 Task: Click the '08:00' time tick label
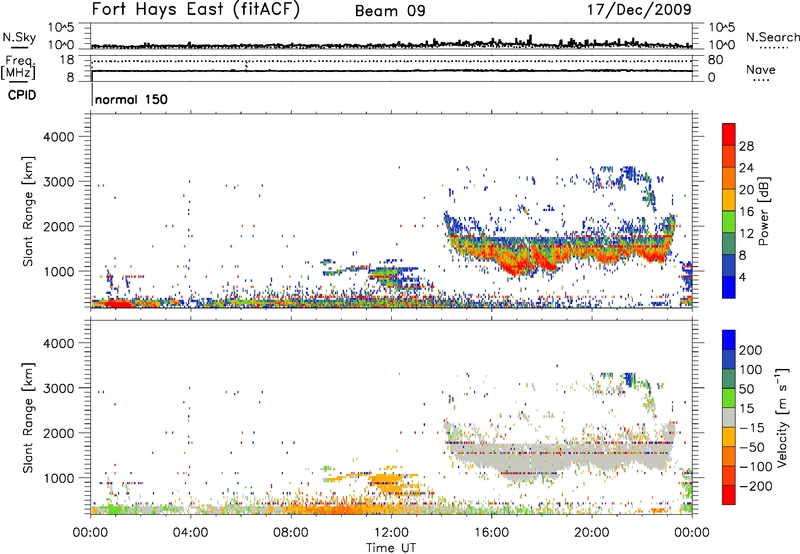(291, 533)
